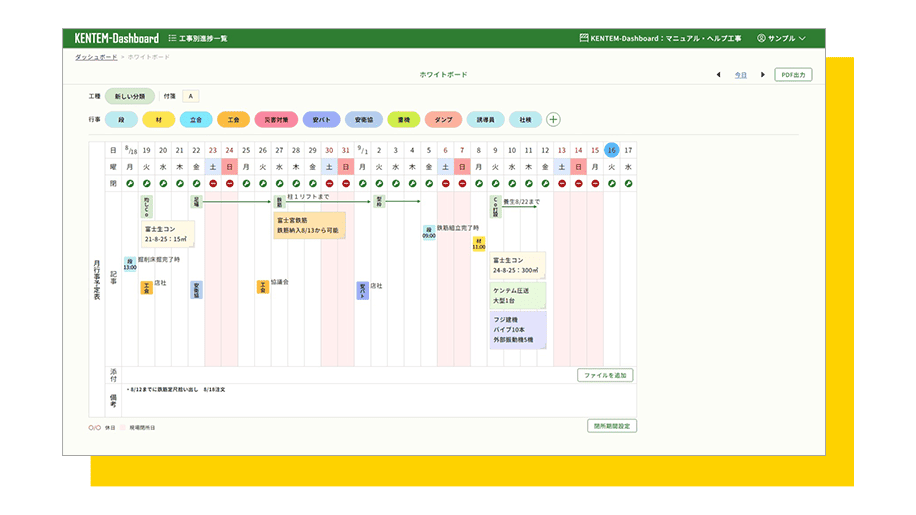Pick the 誘導員 event tag
Screen dimensions: 916x515
coord(485,120)
